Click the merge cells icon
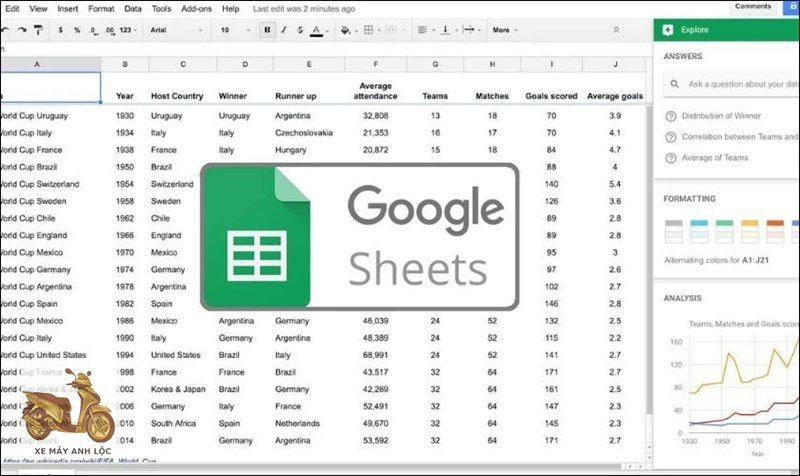 [x=390, y=30]
